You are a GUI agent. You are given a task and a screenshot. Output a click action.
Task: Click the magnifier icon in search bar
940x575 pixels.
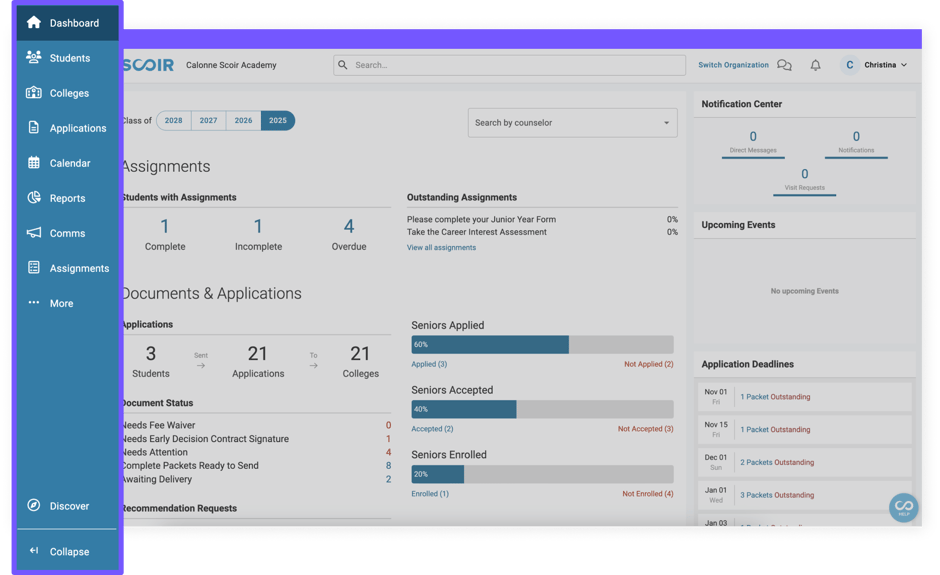coord(342,65)
